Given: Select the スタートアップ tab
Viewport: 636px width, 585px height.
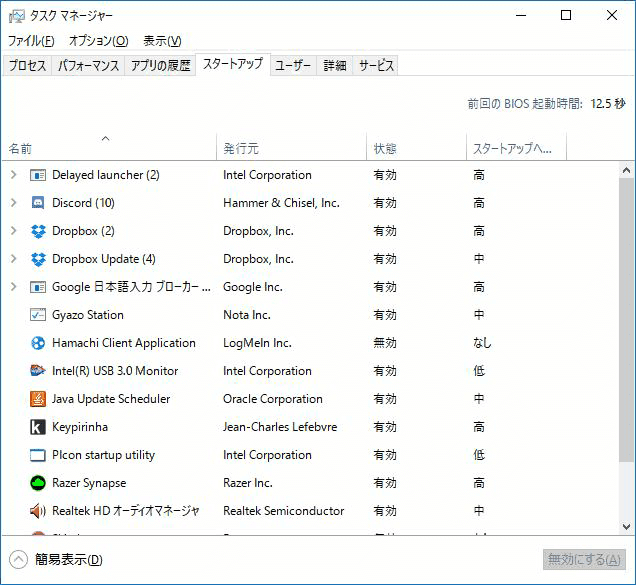Looking at the screenshot, I should [233, 64].
